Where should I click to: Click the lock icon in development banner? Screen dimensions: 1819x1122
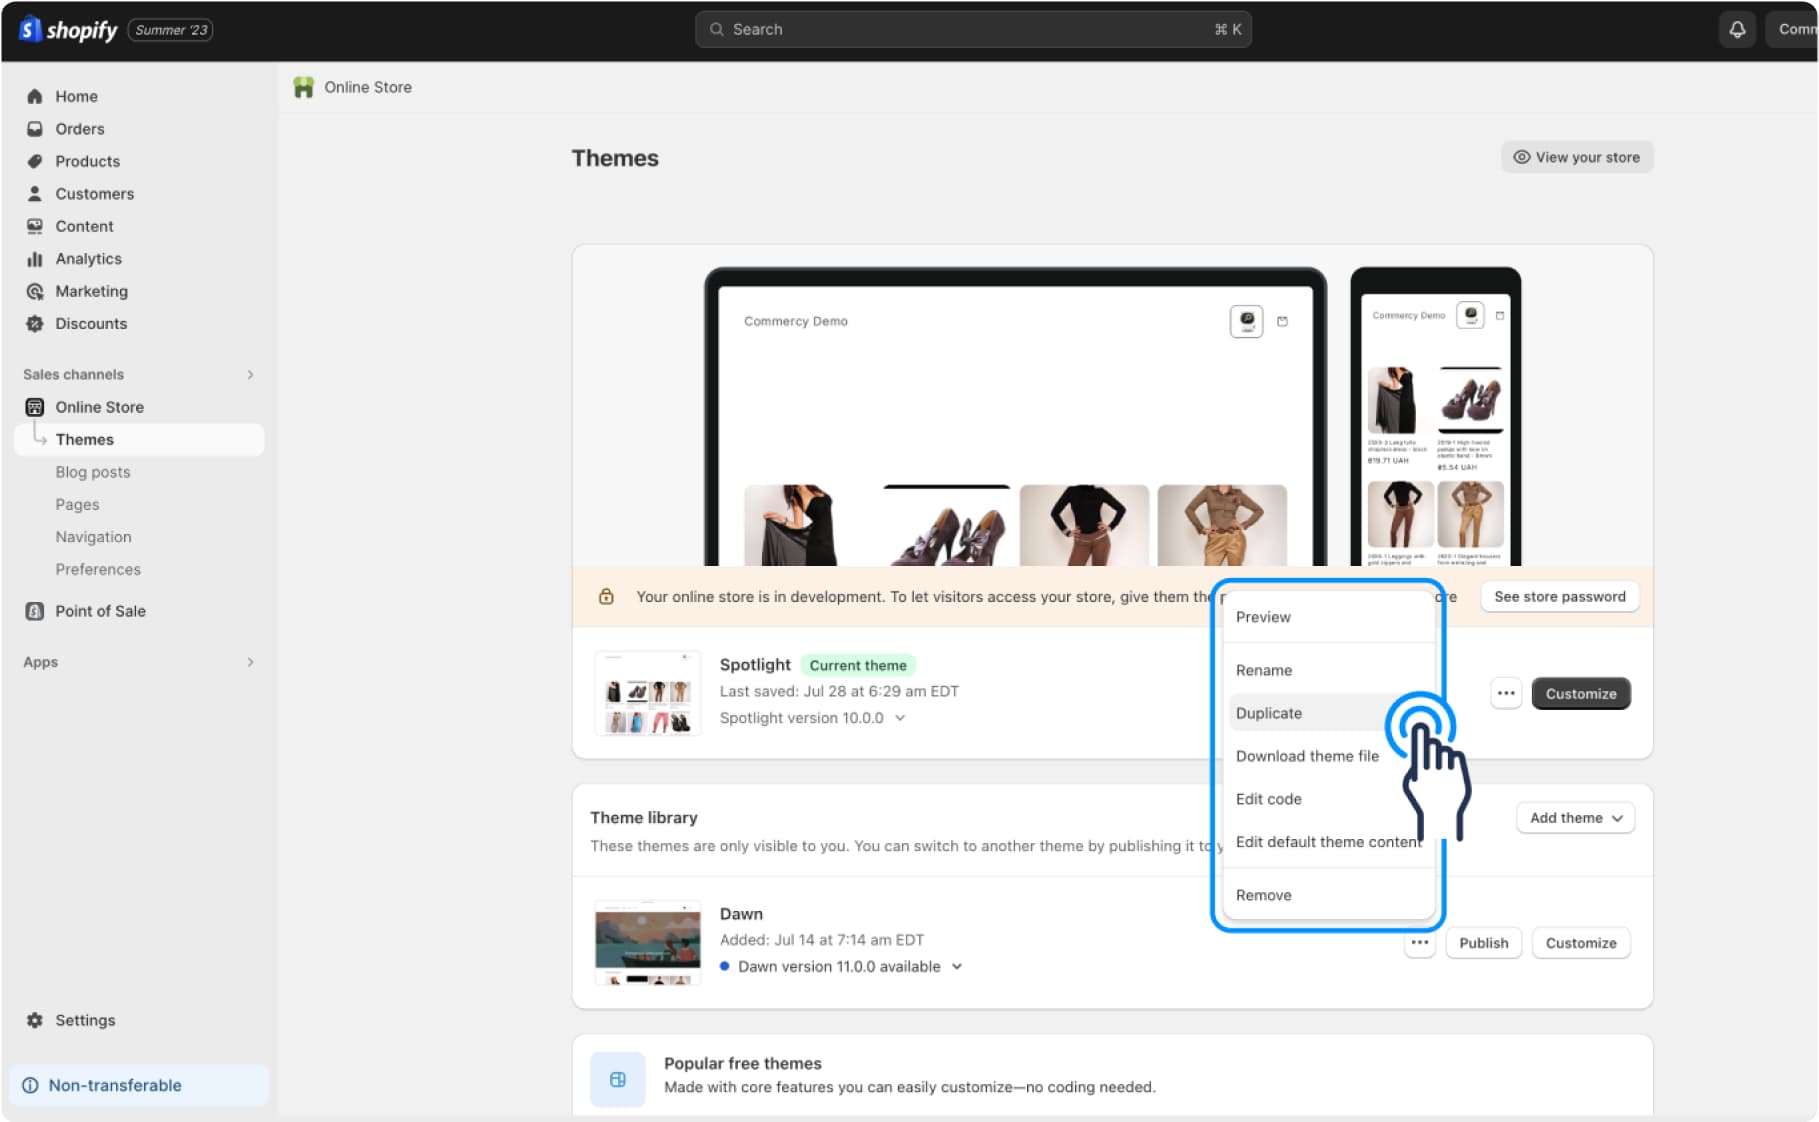click(x=605, y=596)
